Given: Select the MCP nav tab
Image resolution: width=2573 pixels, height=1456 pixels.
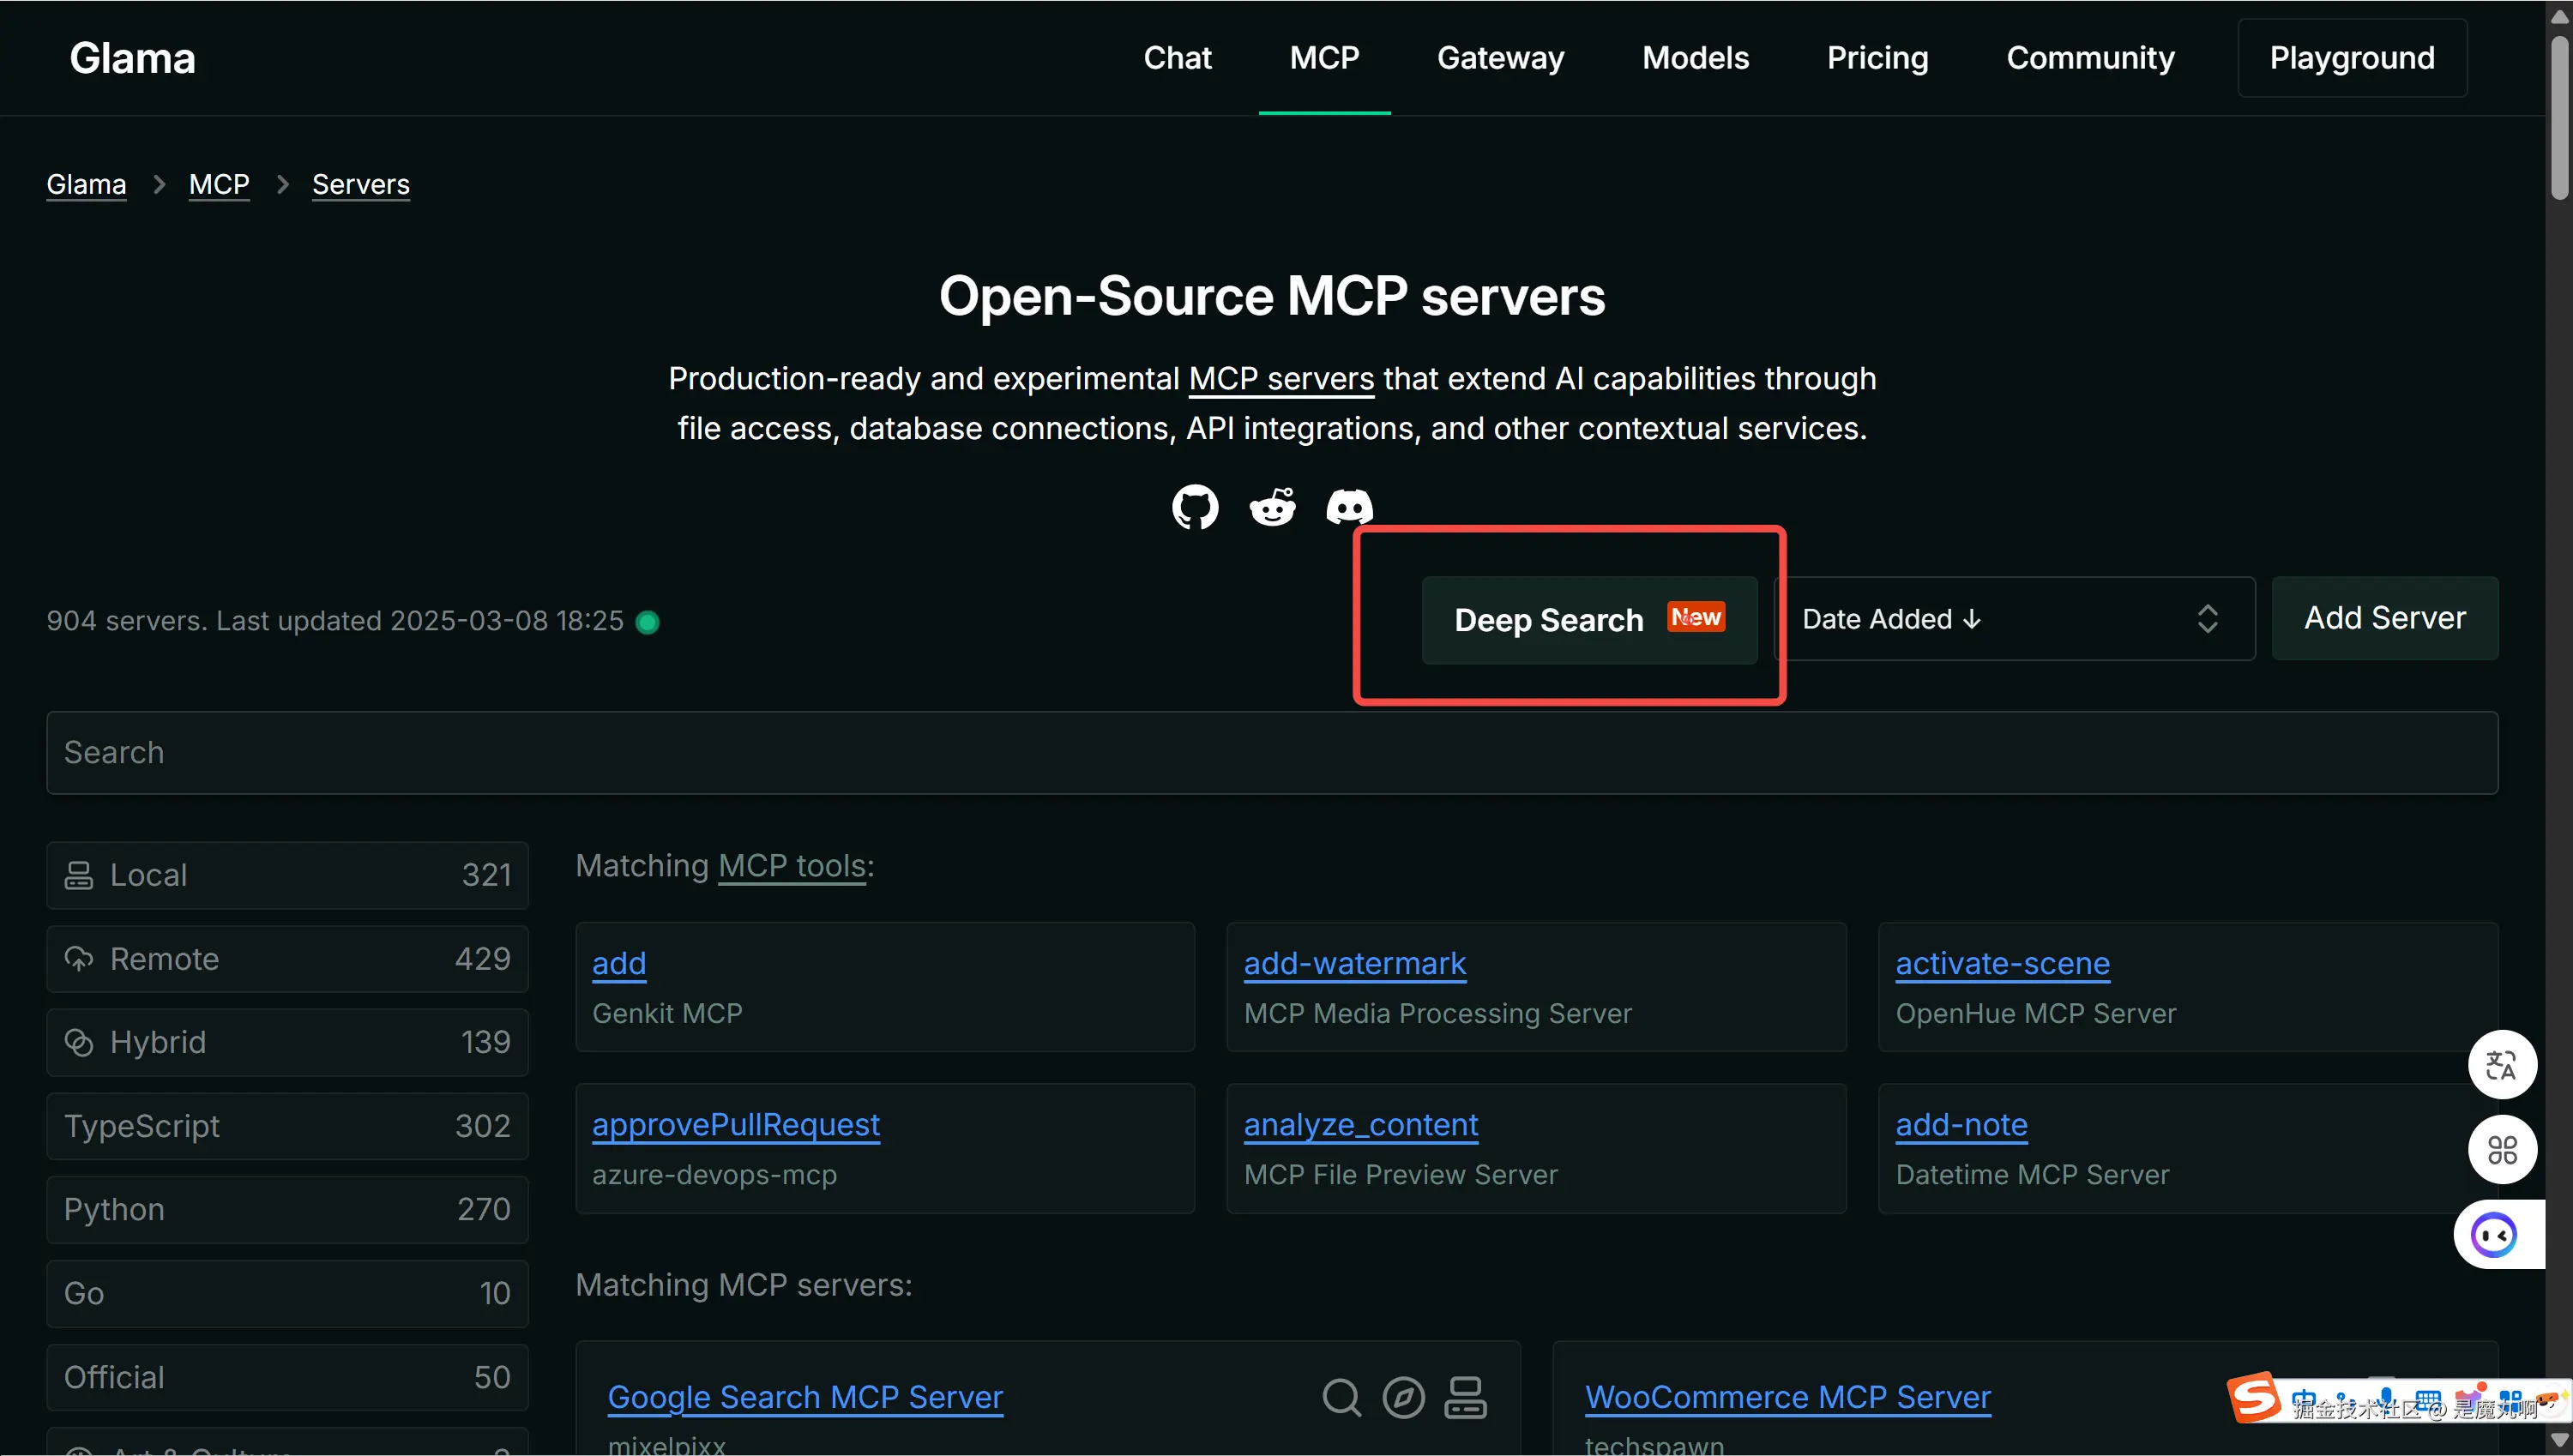Looking at the screenshot, I should coord(1324,58).
